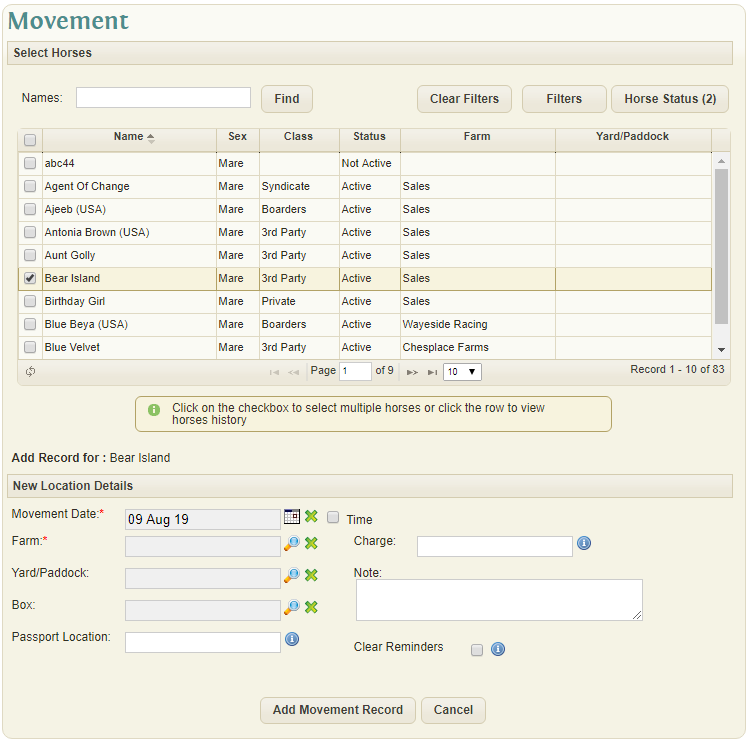Click the Note text area
Image resolution: width=751 pixels, height=748 pixels.
point(499,600)
